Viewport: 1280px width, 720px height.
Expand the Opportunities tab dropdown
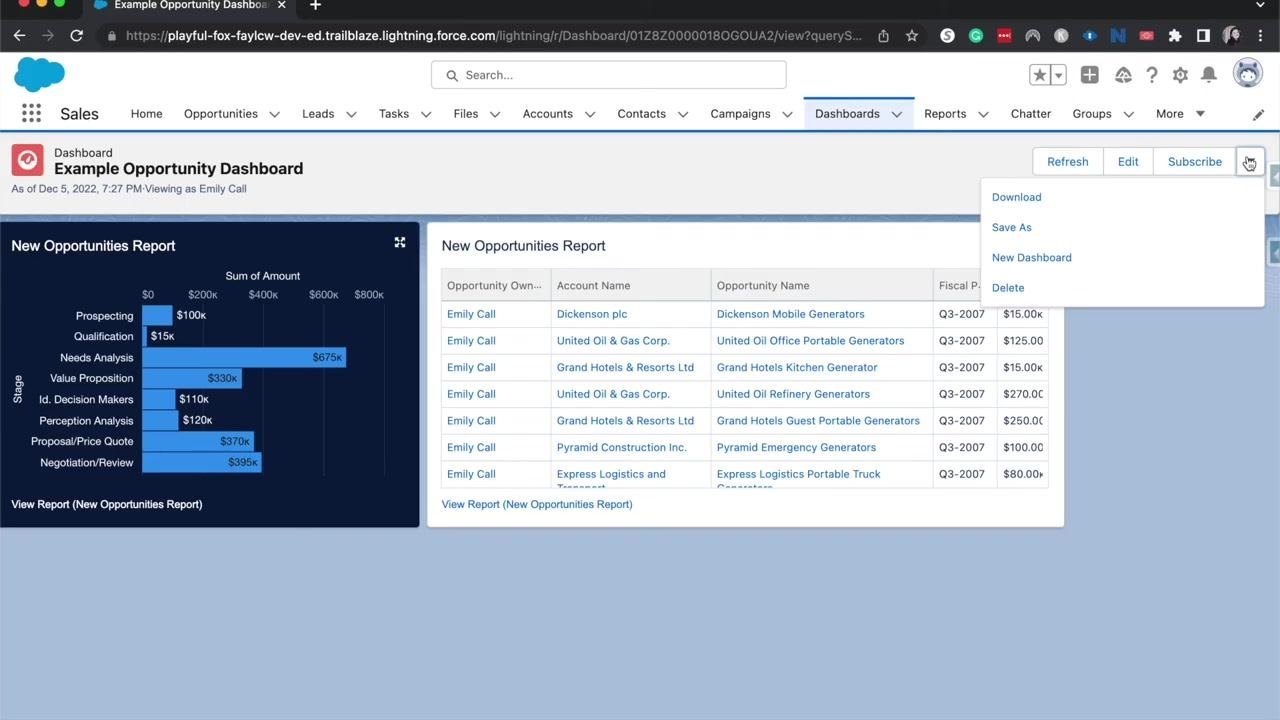point(274,114)
